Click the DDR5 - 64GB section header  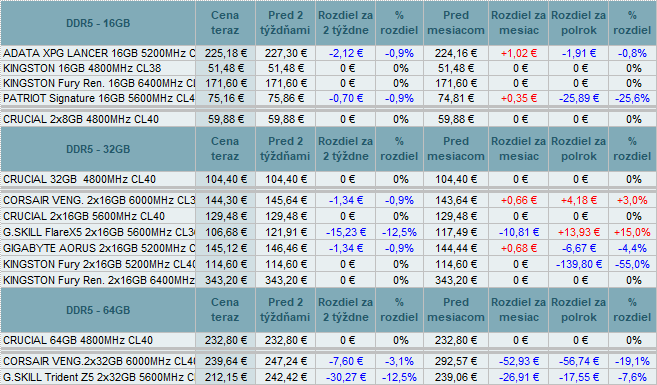pos(98,310)
